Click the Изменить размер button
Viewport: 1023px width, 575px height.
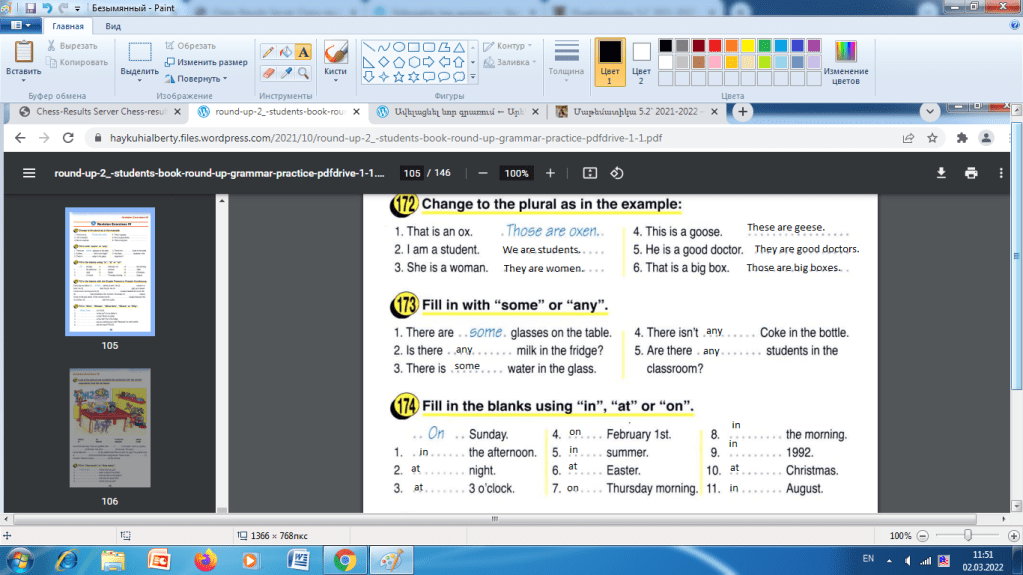coord(205,62)
